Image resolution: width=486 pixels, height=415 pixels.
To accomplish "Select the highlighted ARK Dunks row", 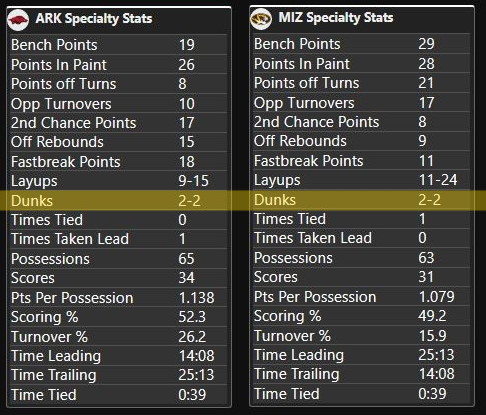I will [119, 201].
